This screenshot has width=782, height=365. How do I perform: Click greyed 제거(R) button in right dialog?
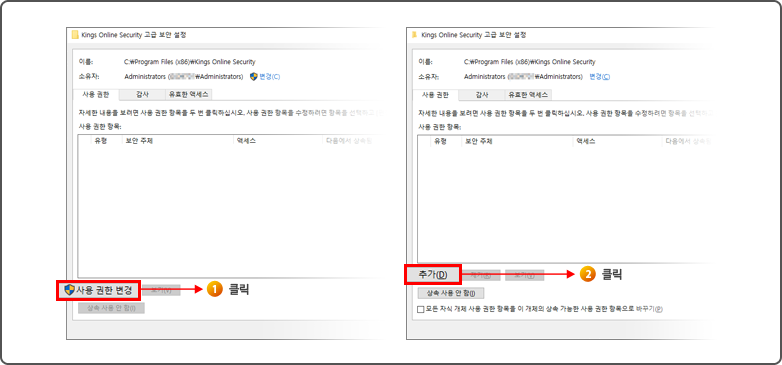pos(481,275)
